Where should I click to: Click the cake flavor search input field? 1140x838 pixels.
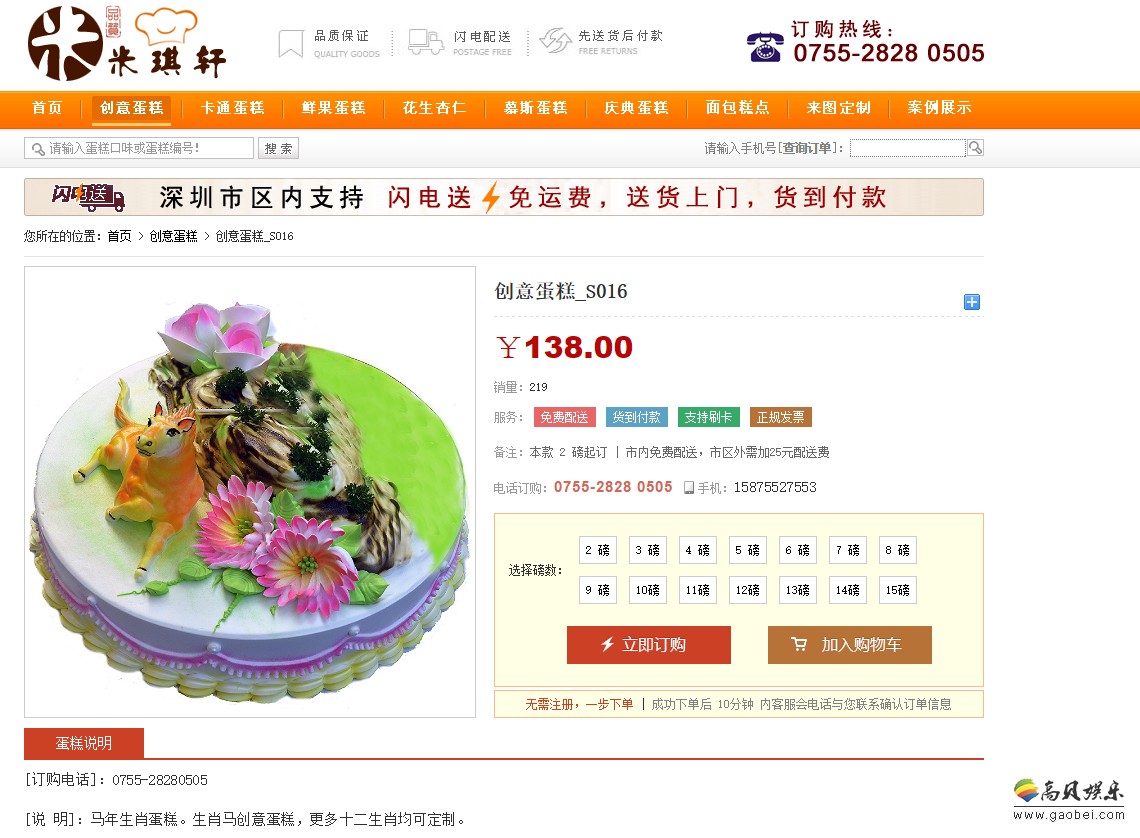pyautogui.click(x=139, y=148)
